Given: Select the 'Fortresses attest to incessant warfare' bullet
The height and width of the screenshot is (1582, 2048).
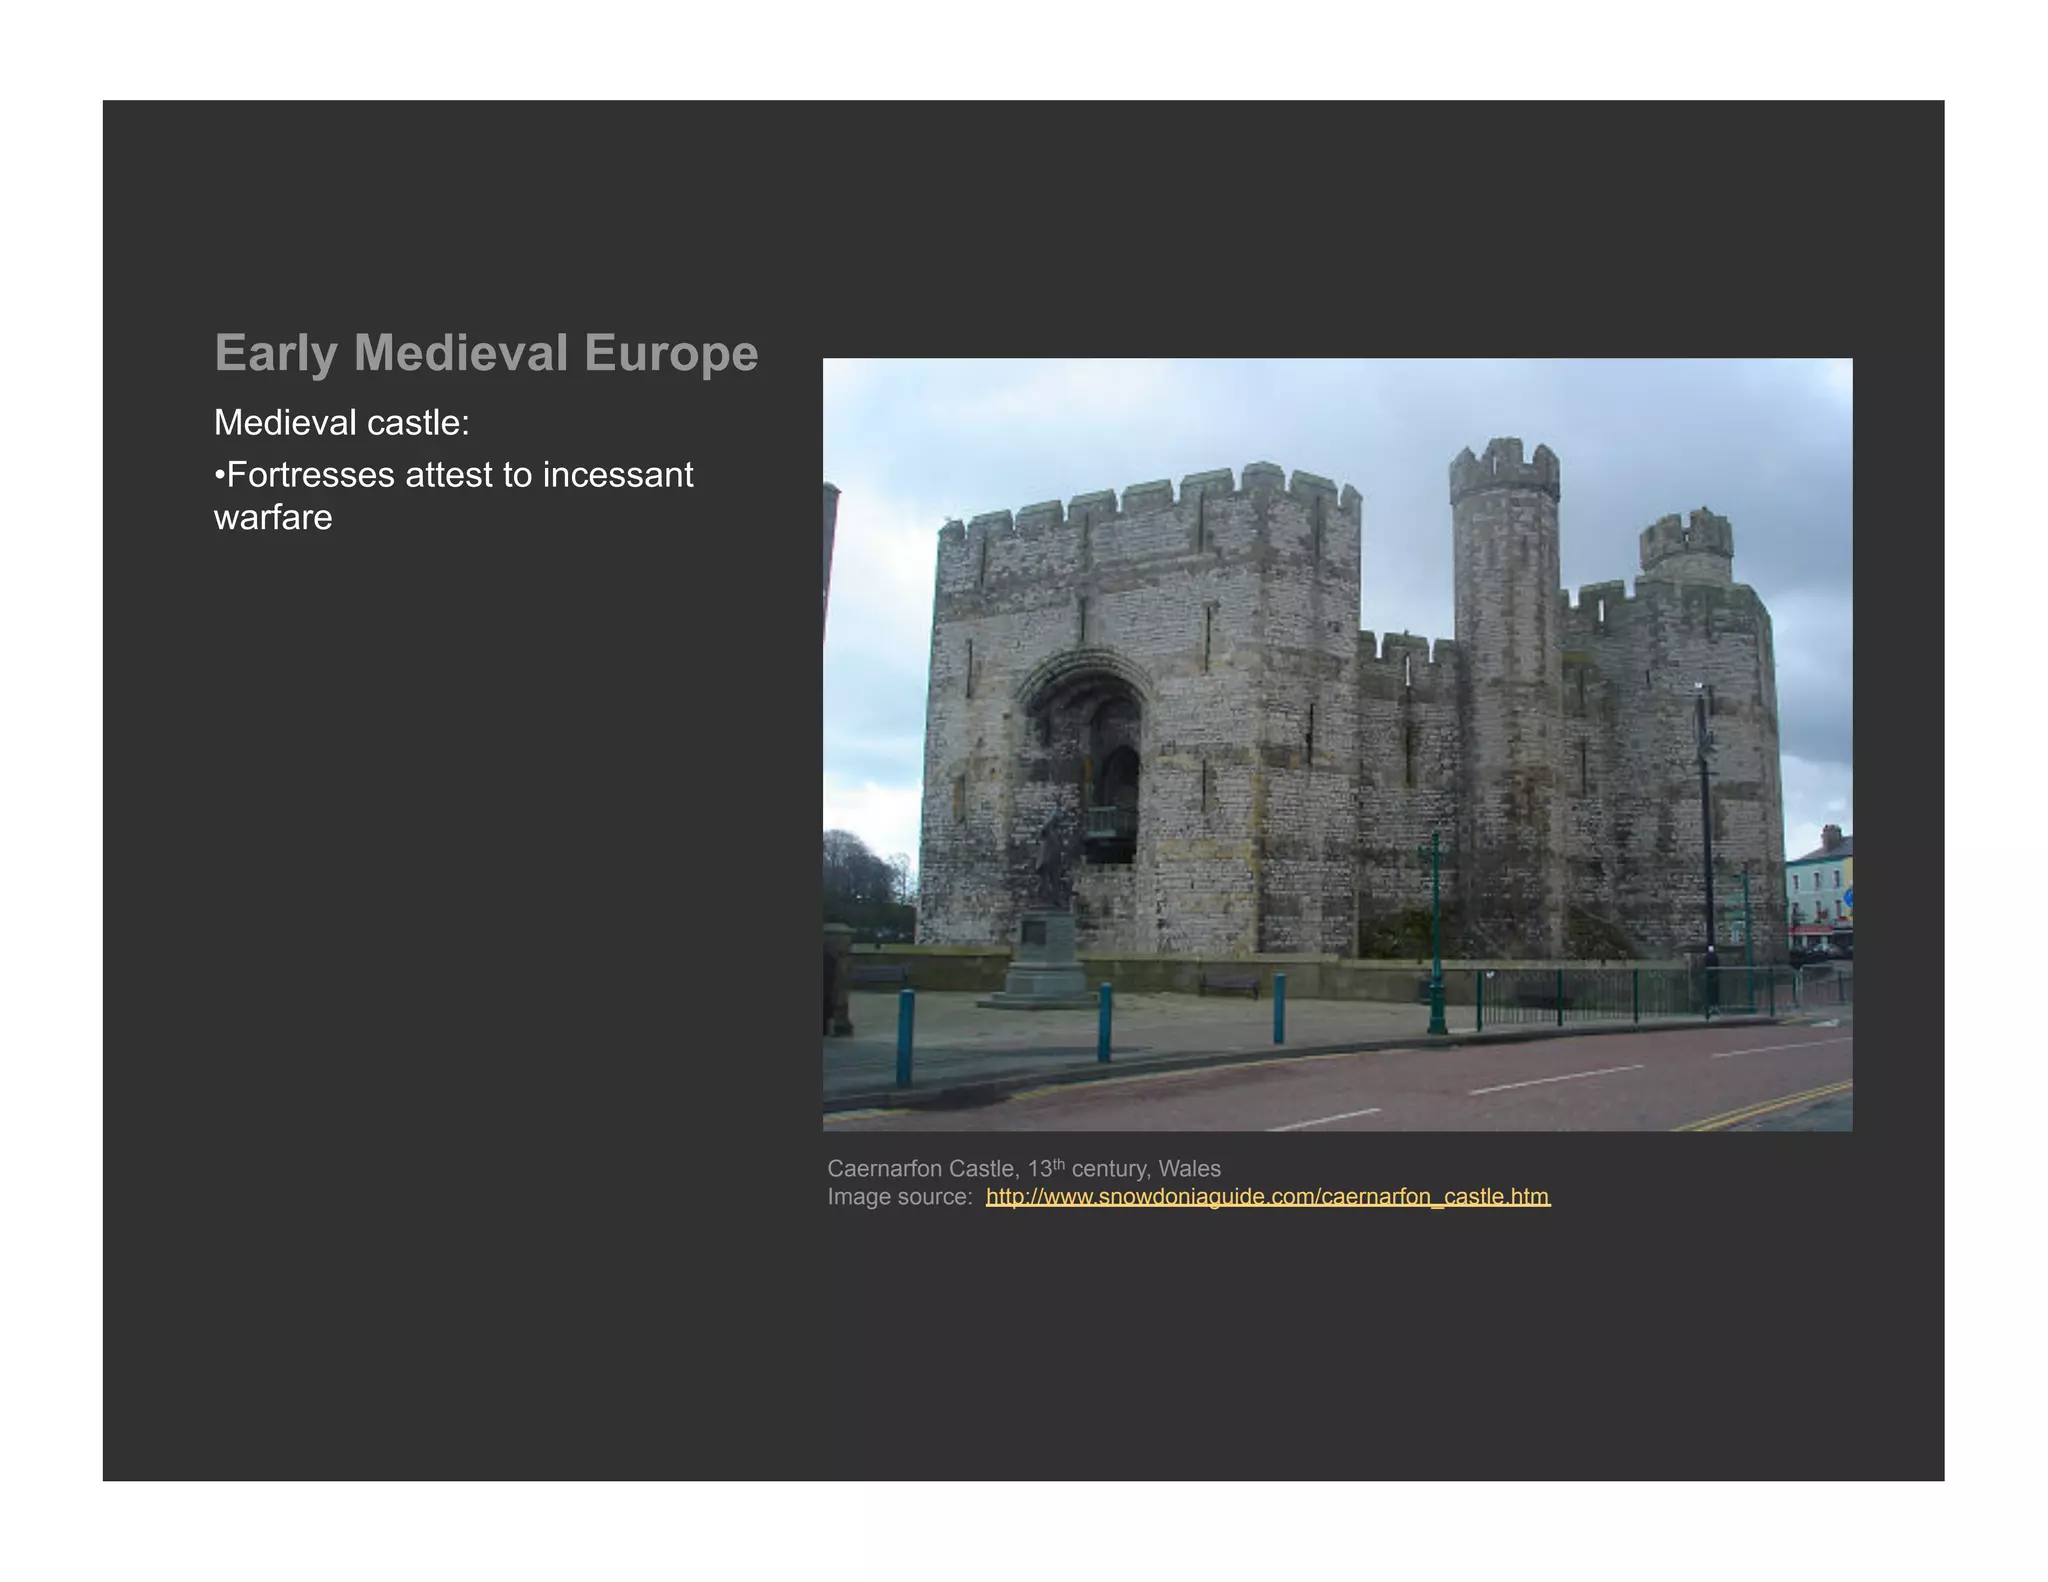Looking at the screenshot, I should 453,496.
